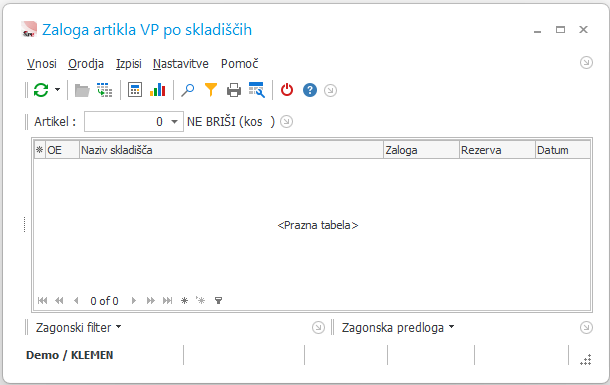Sort by Datum column header
Screen dimensions: 610x385
pyautogui.click(x=563, y=150)
